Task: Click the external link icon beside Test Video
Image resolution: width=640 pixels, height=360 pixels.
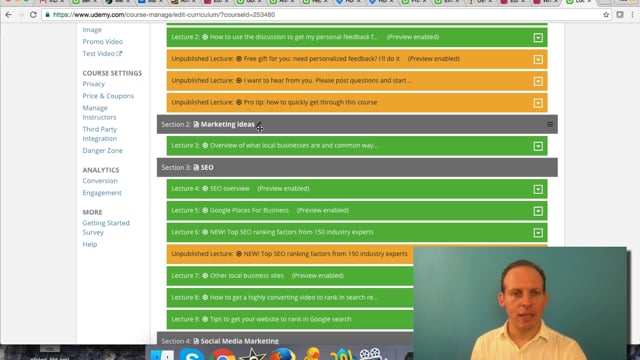Action: pyautogui.click(x=119, y=53)
